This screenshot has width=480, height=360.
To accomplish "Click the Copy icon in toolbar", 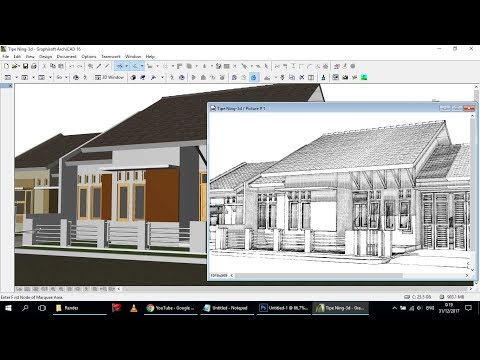I will [x=53, y=66].
